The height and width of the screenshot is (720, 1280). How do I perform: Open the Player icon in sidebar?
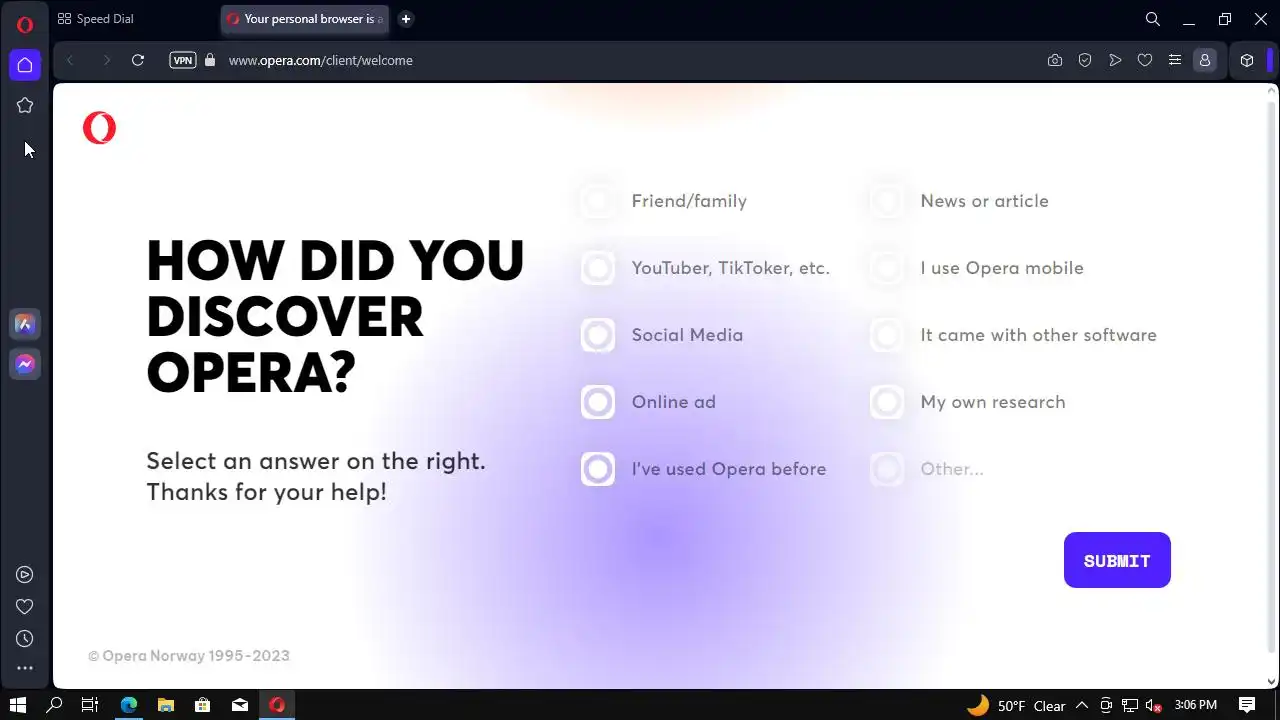tap(25, 574)
